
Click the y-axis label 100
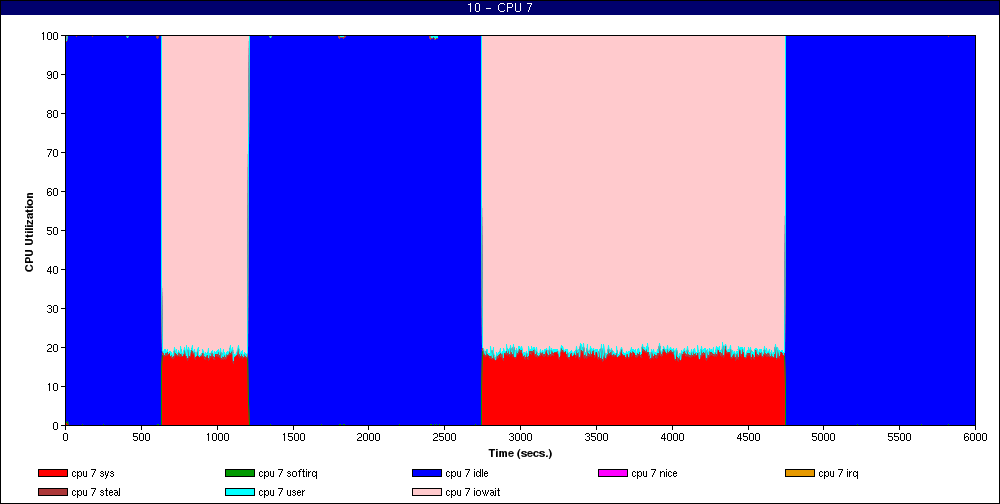point(50,36)
